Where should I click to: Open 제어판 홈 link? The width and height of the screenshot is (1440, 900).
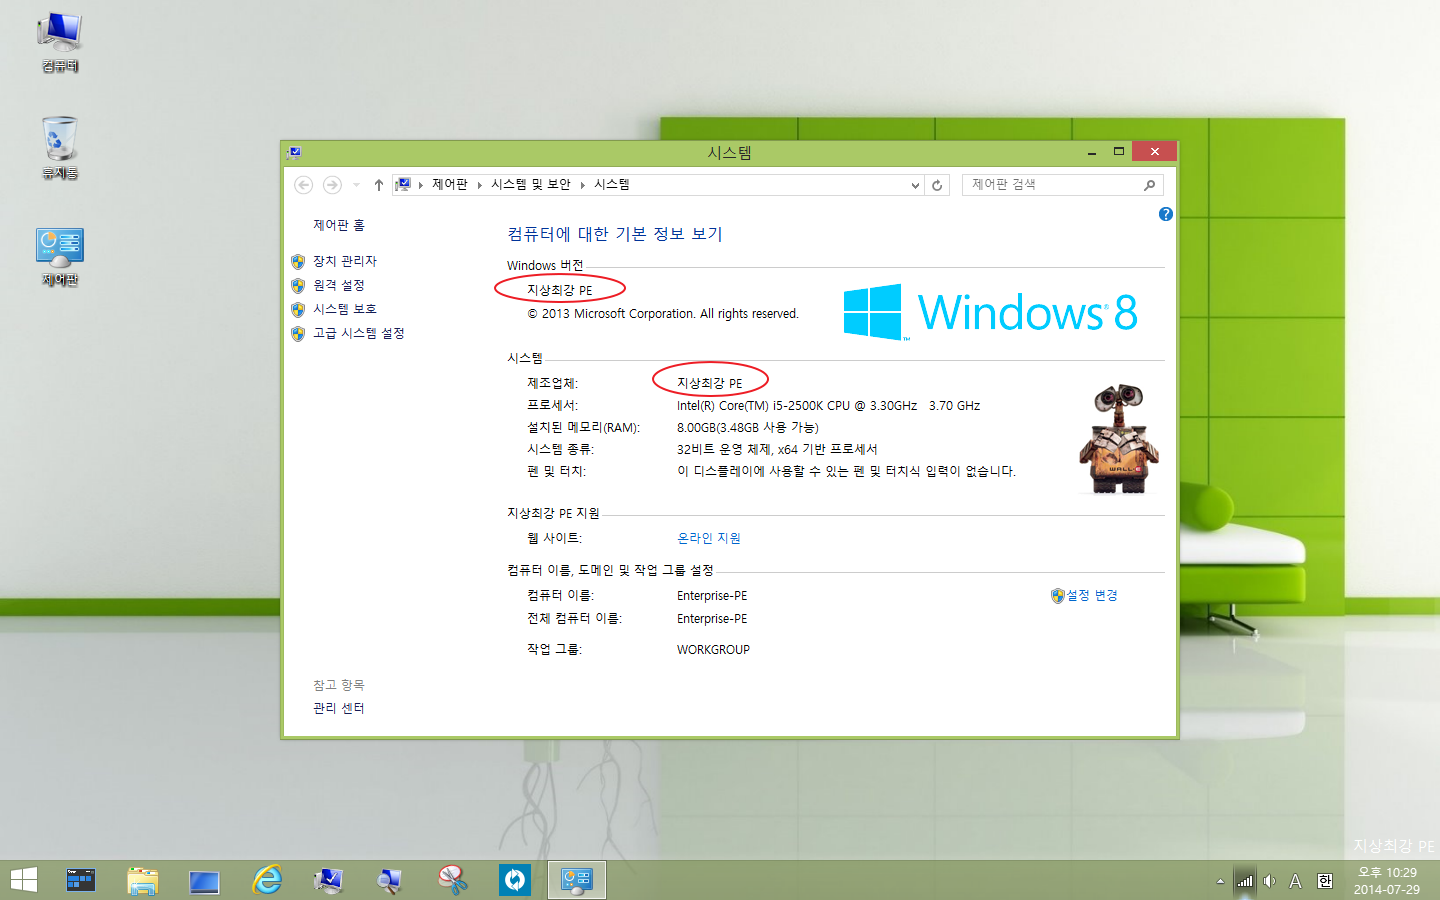339,225
